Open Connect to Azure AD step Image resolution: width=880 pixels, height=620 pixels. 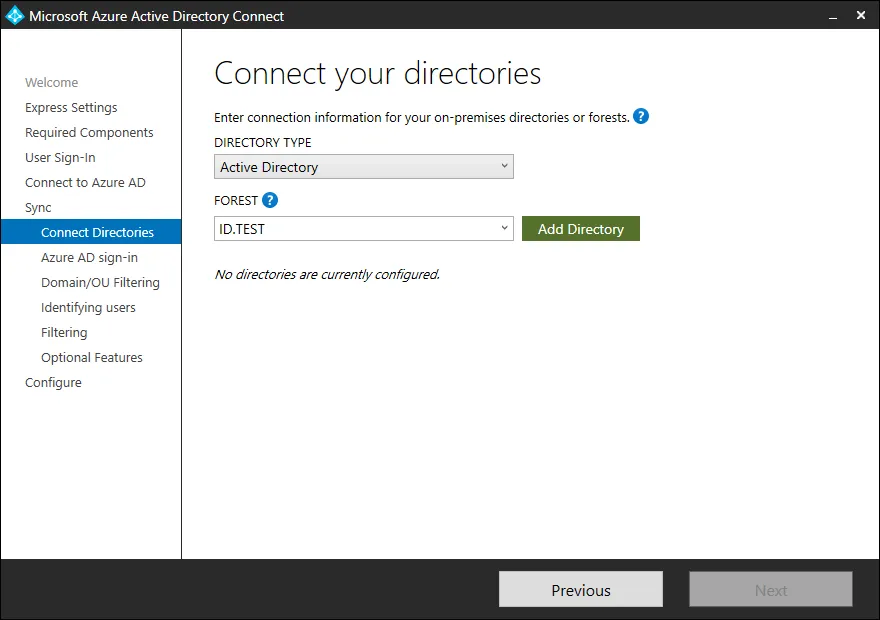(x=85, y=183)
